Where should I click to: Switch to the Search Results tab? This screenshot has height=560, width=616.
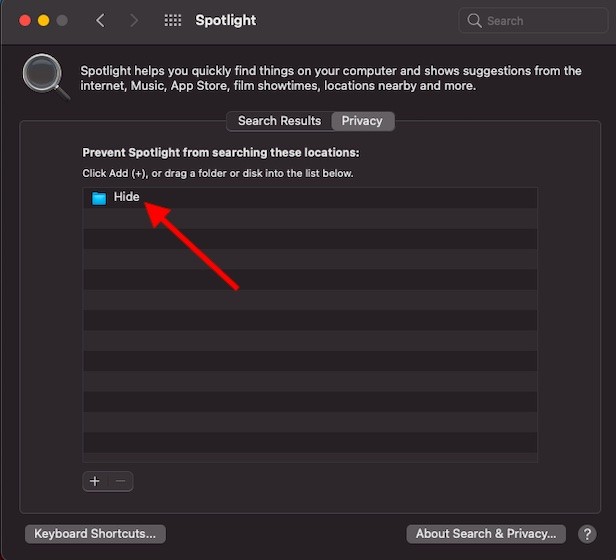279,121
